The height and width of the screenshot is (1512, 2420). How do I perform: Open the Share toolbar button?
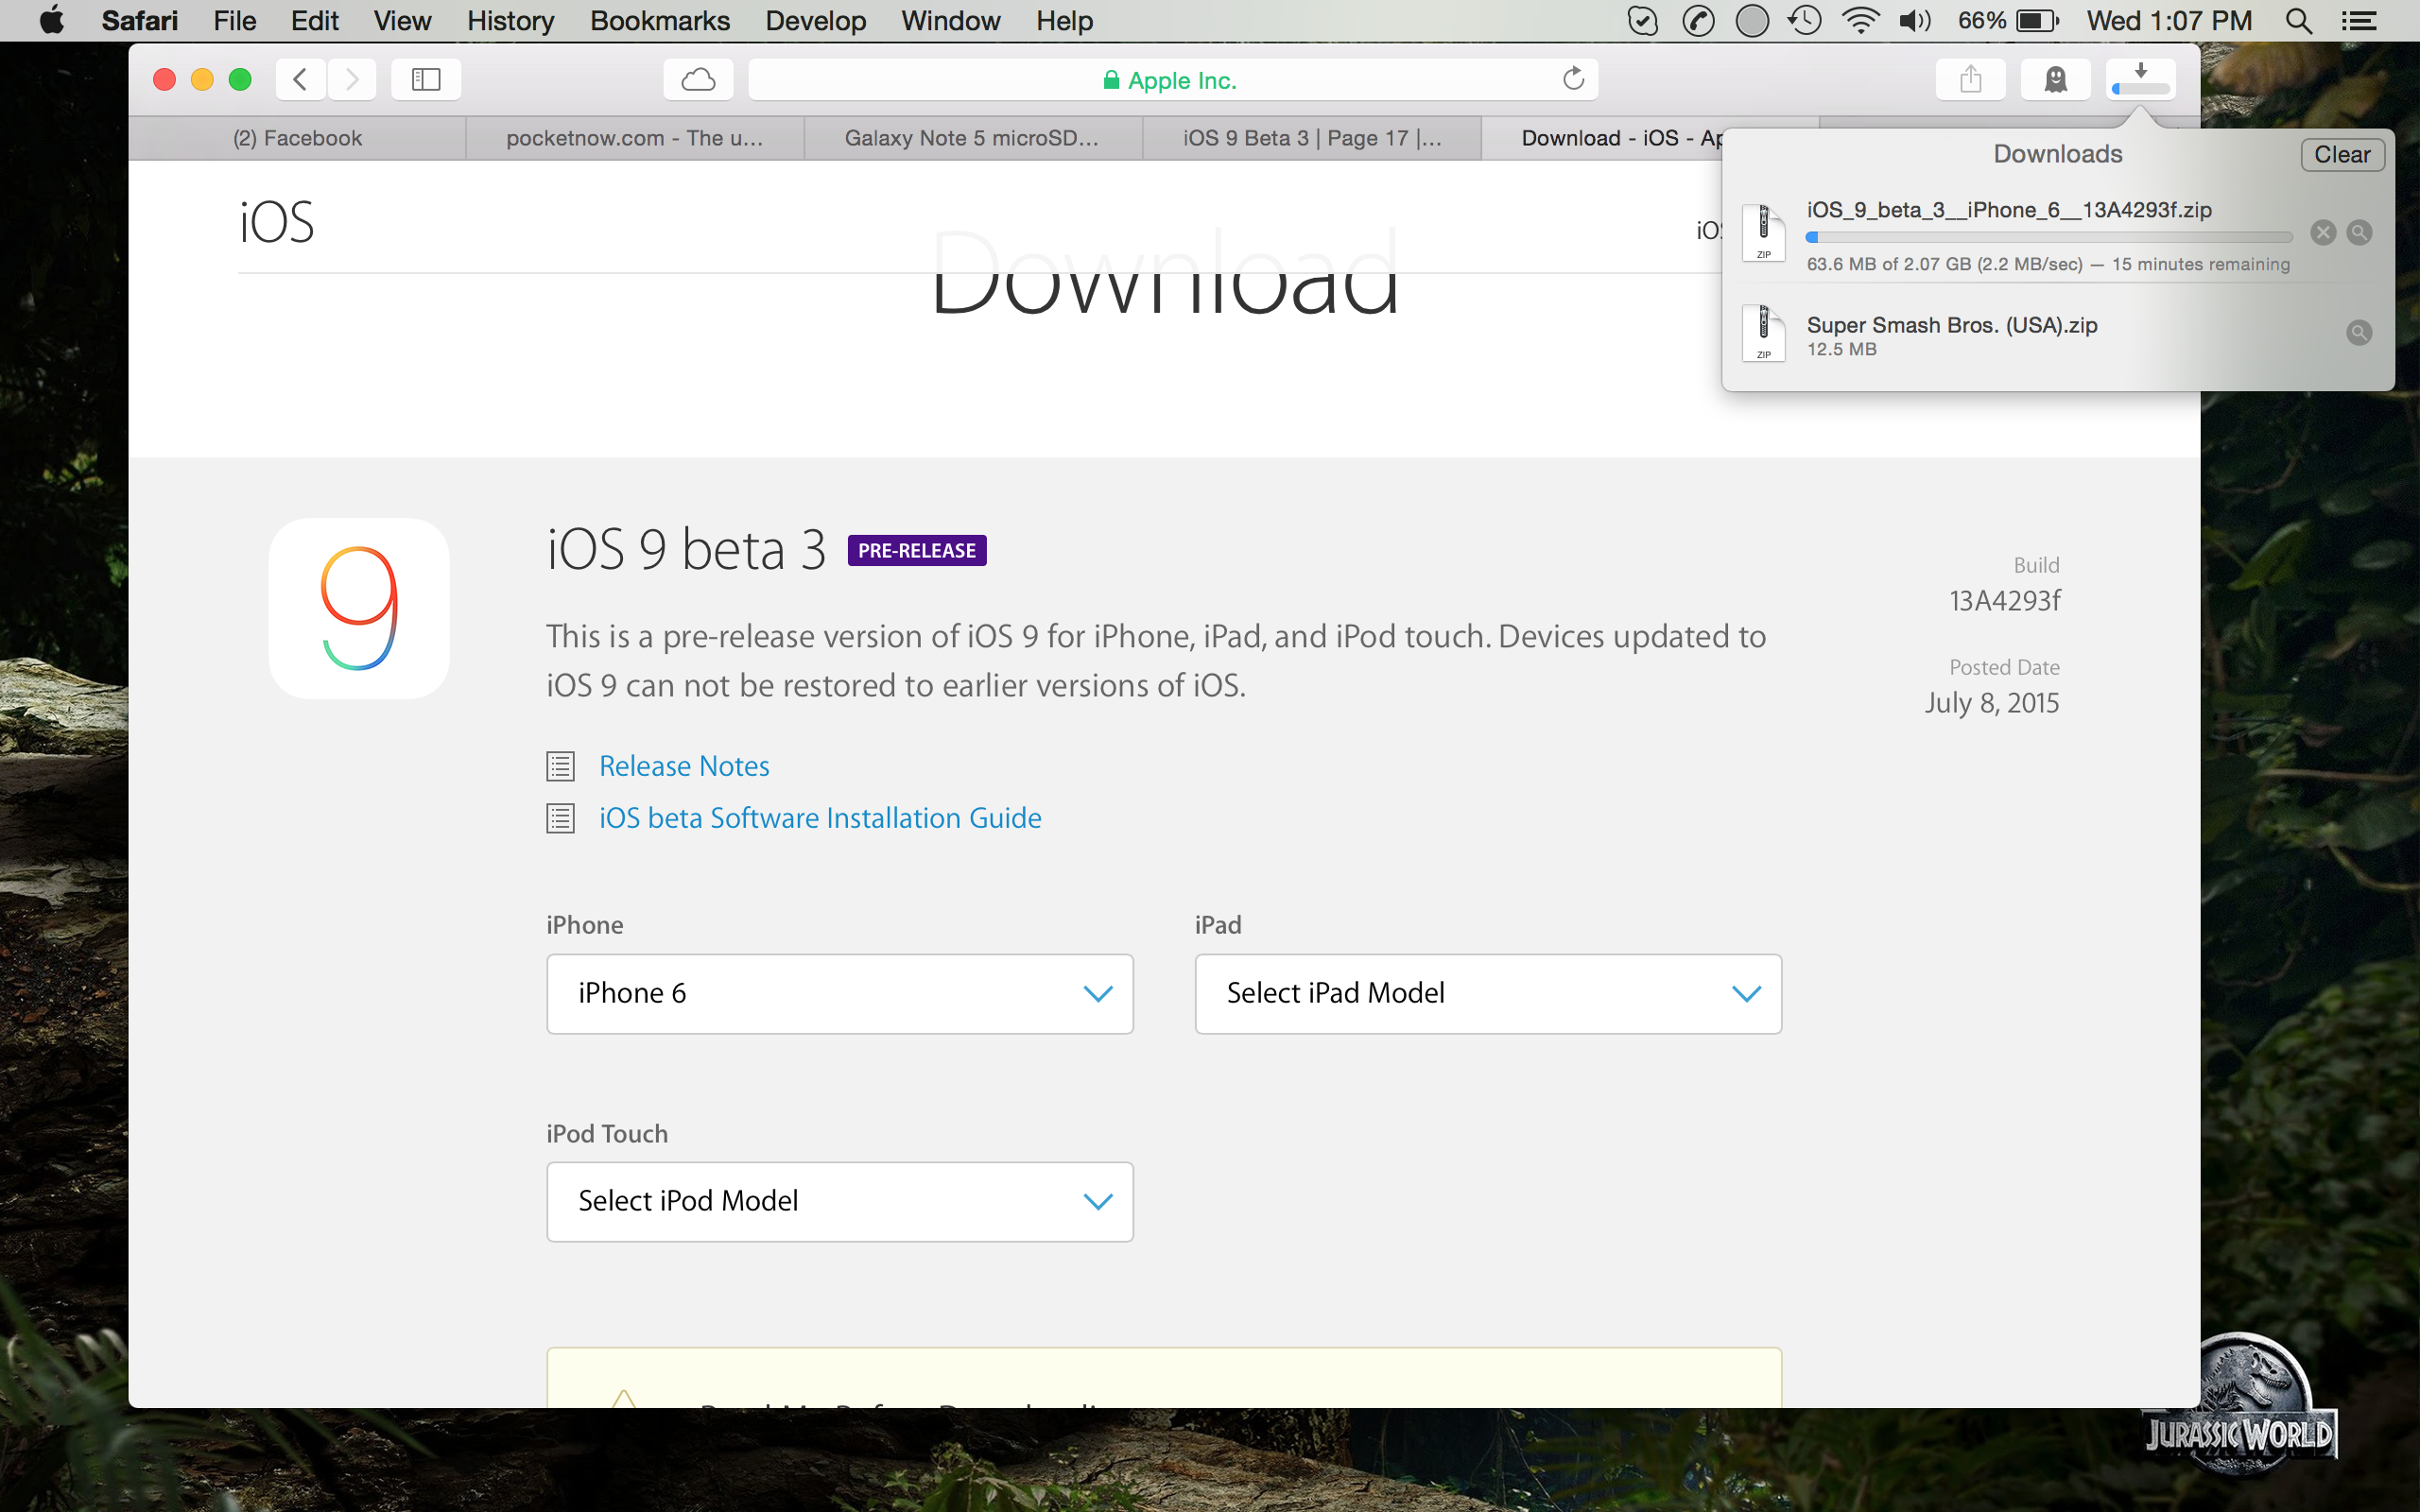click(x=1970, y=79)
